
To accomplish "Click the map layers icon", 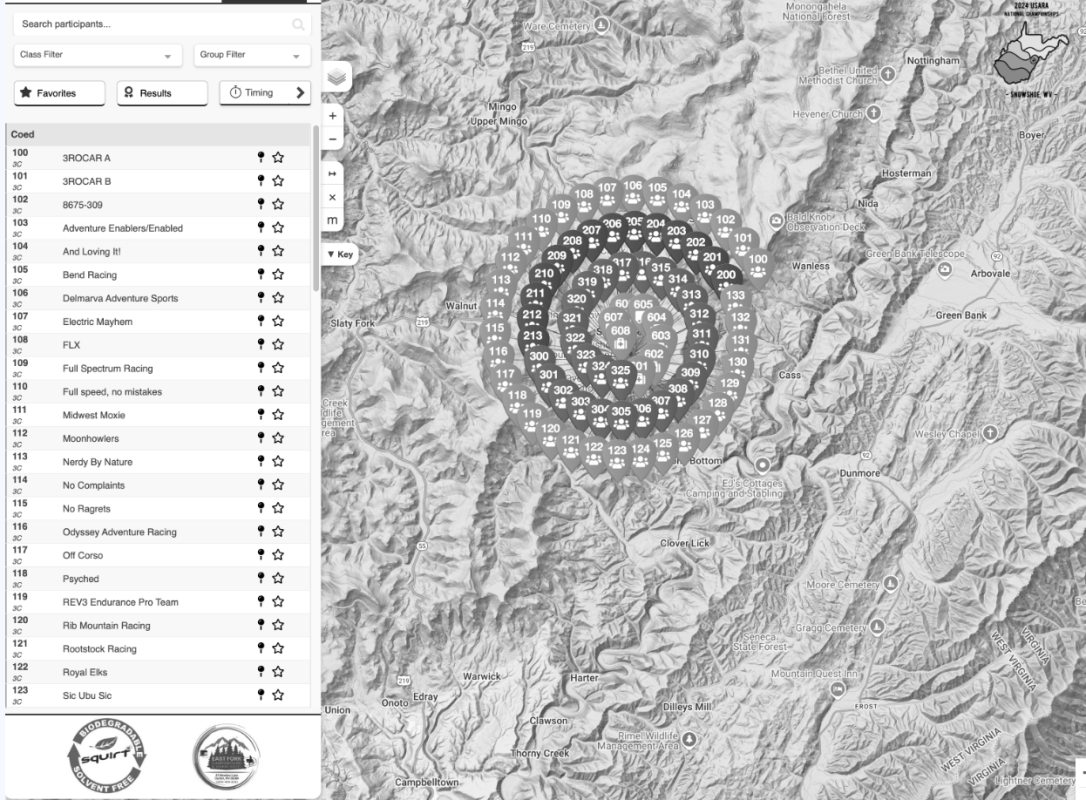I will pyautogui.click(x=336, y=76).
